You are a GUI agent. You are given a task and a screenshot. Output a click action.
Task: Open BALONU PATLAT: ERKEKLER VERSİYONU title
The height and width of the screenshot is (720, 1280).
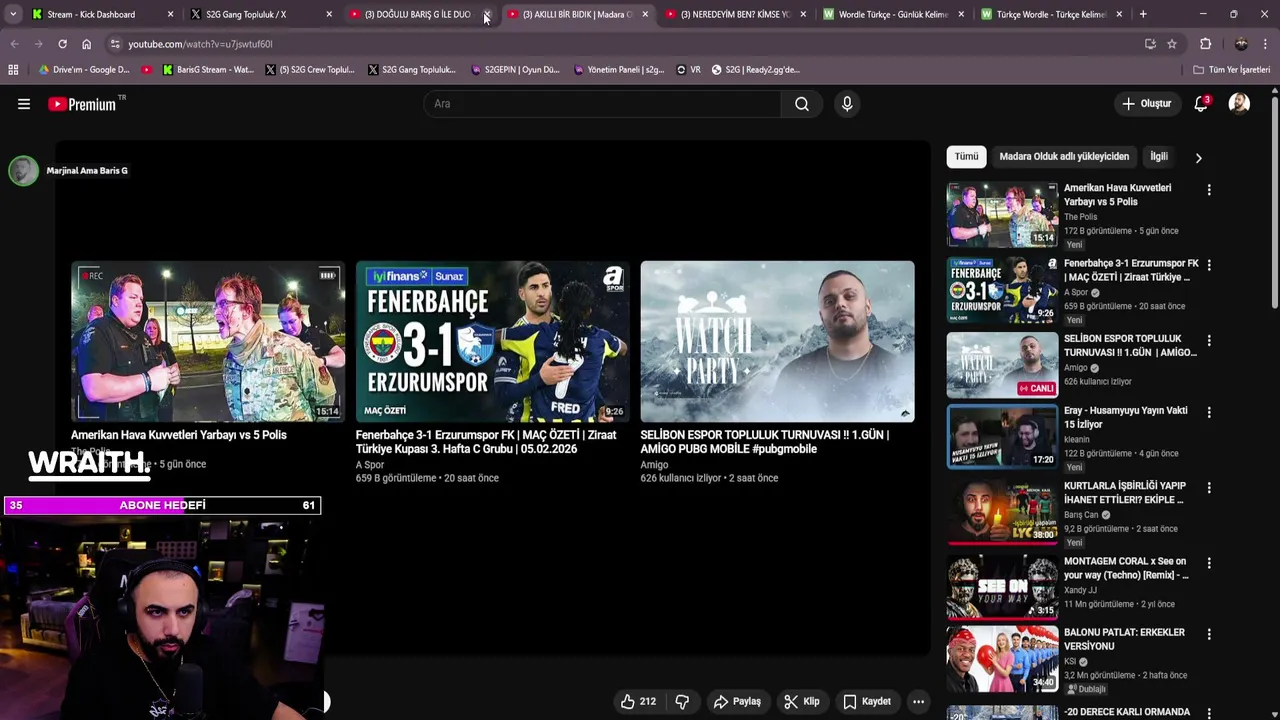[x=1124, y=639]
